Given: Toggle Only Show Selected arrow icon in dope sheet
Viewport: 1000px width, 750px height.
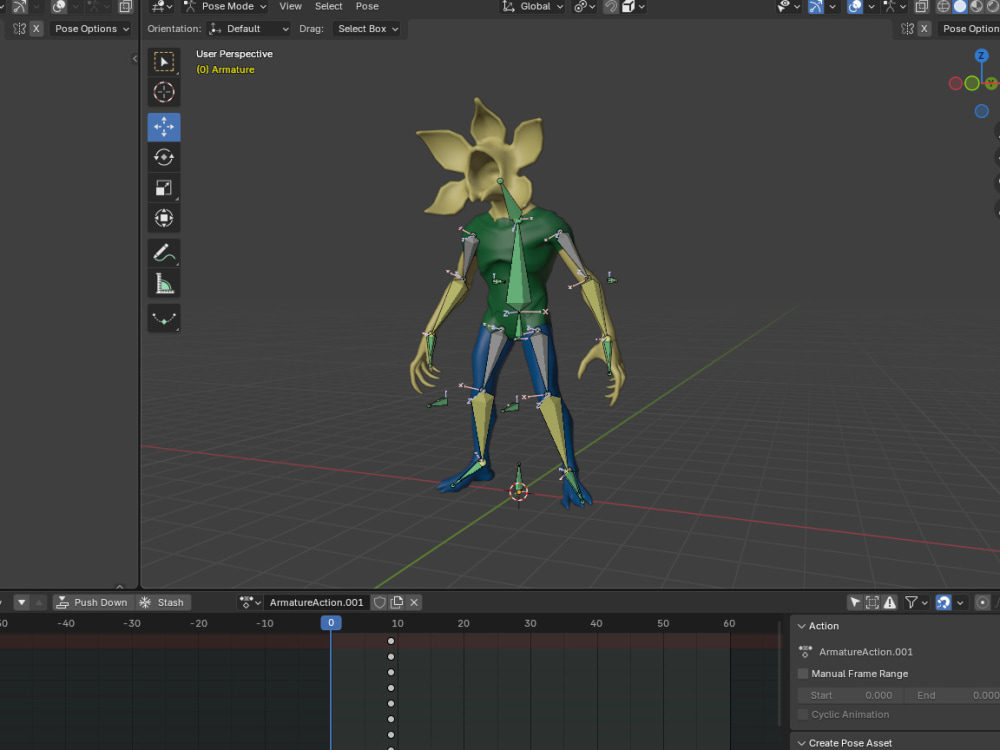Looking at the screenshot, I should click(x=855, y=602).
